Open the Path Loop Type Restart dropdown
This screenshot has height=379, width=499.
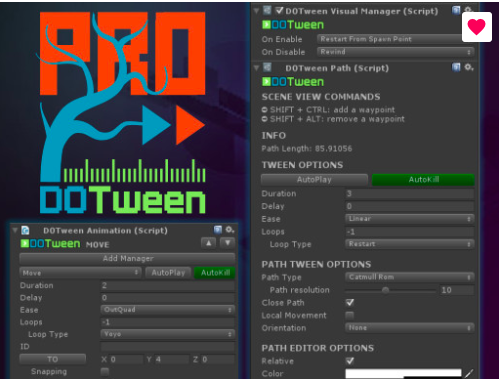tap(410, 244)
